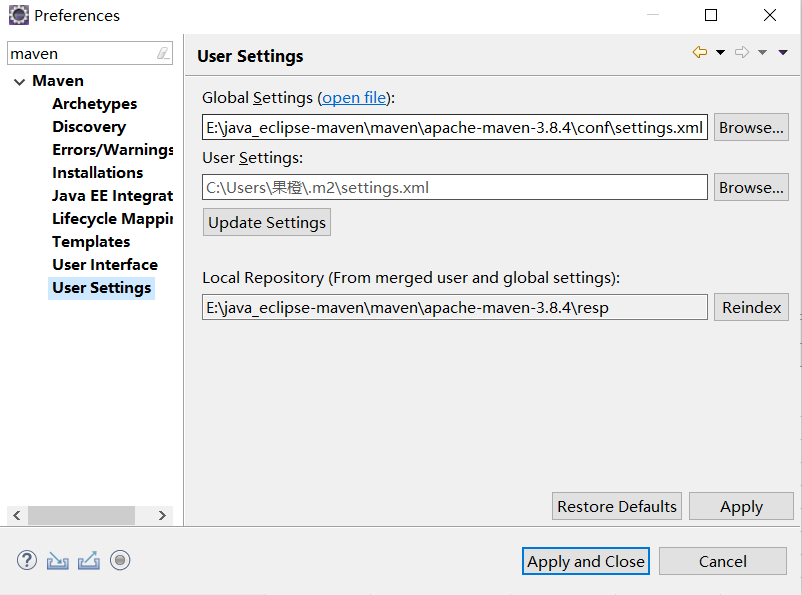Click the Export preferences icon
This screenshot has width=802, height=595.
(x=89, y=561)
